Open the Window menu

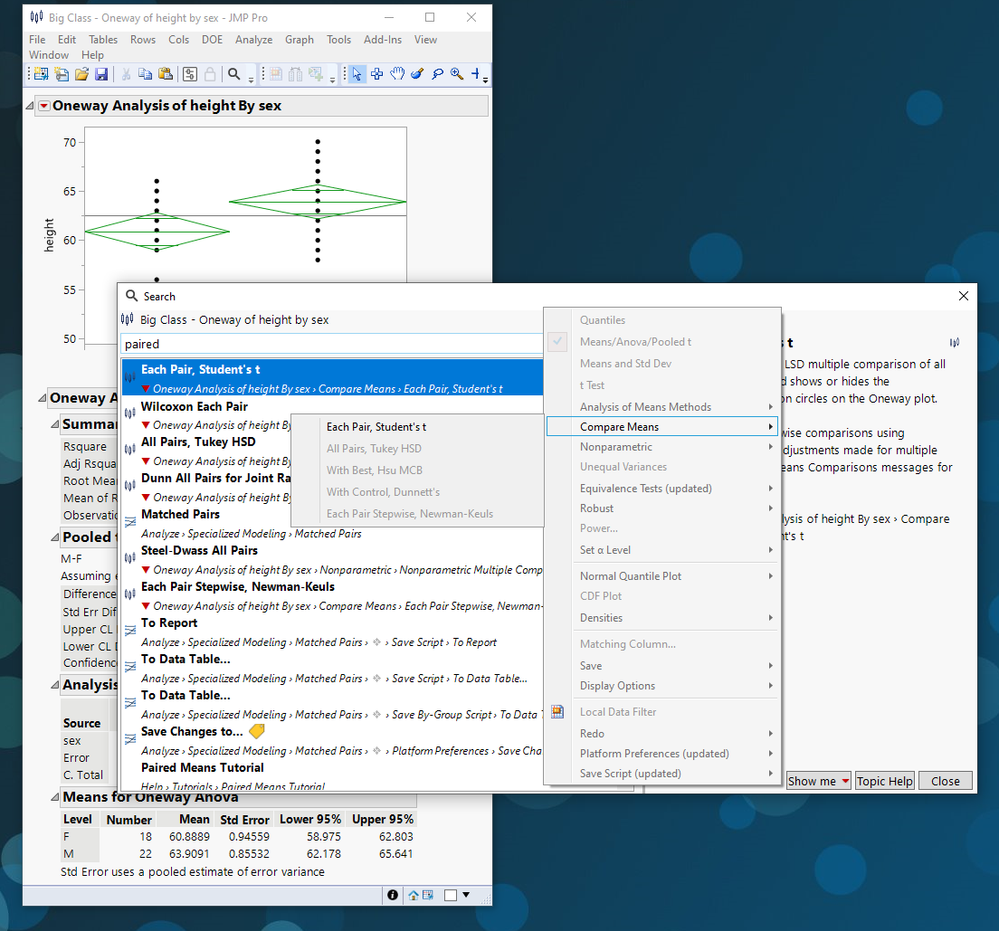(x=48, y=55)
